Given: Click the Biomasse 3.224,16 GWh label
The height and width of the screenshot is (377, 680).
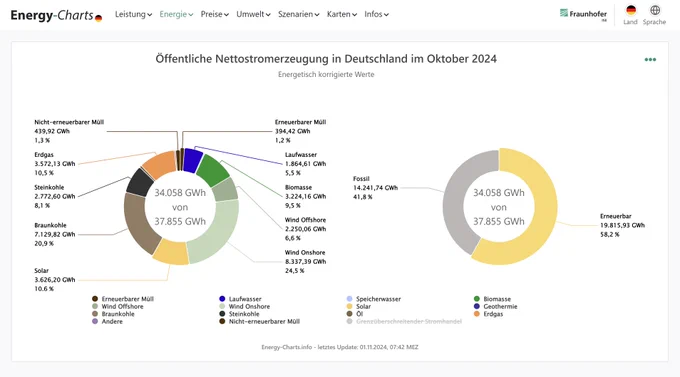Looking at the screenshot, I should click(x=305, y=196).
